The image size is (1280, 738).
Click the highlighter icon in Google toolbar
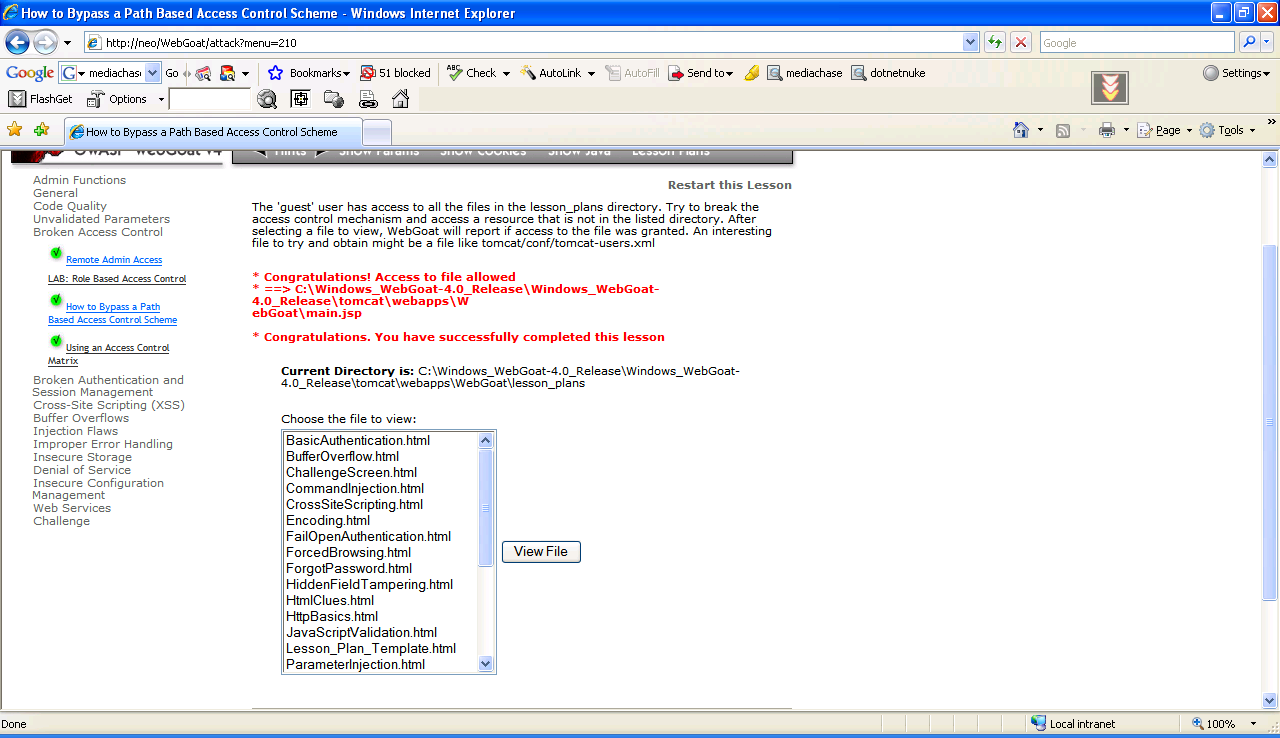click(x=752, y=73)
